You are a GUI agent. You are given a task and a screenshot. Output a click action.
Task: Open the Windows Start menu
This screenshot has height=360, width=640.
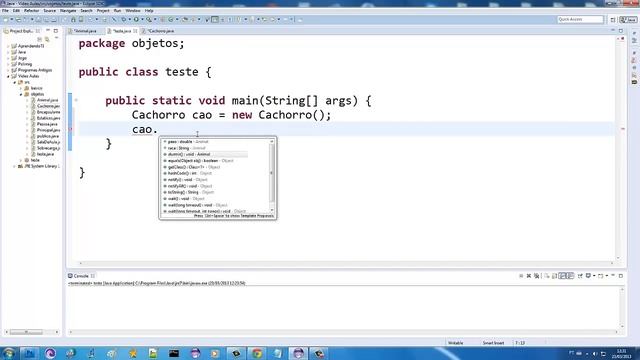coord(9,353)
